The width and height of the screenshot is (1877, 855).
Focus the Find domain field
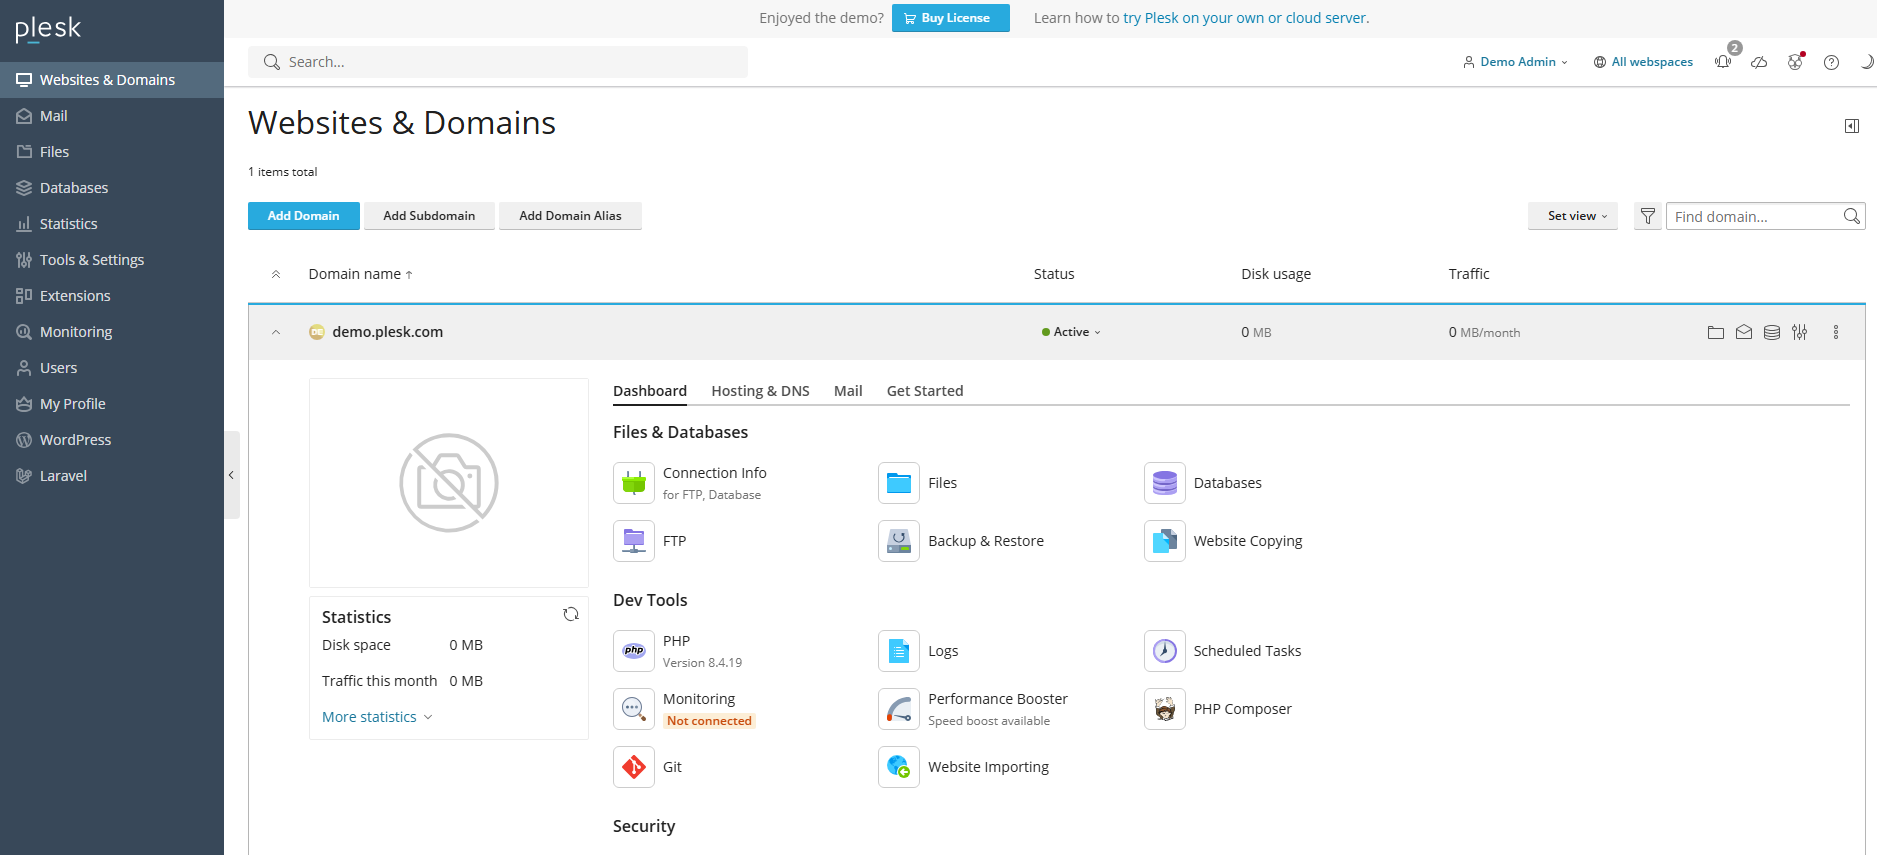coord(1766,216)
